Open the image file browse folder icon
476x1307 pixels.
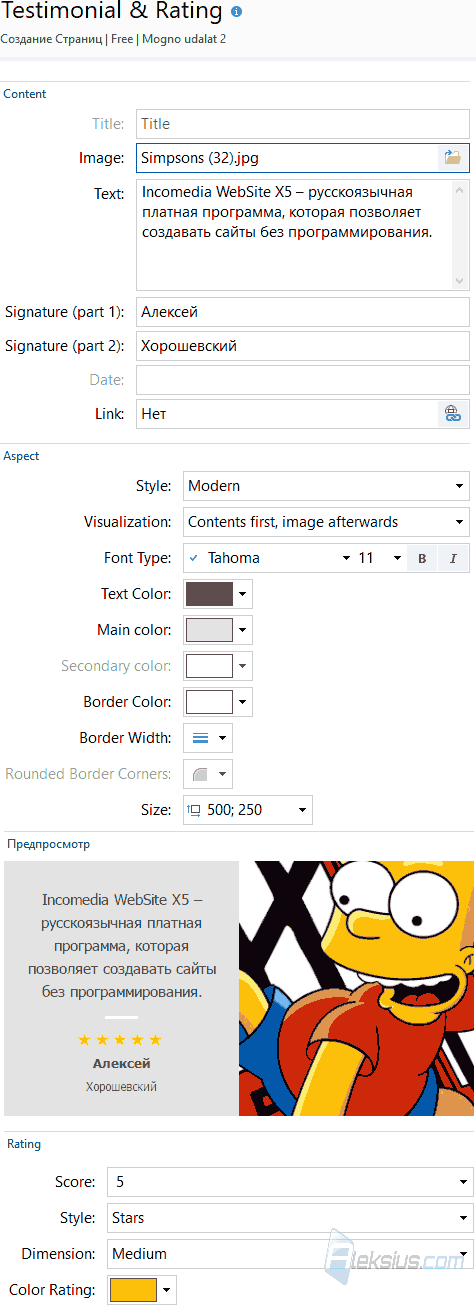[453, 158]
